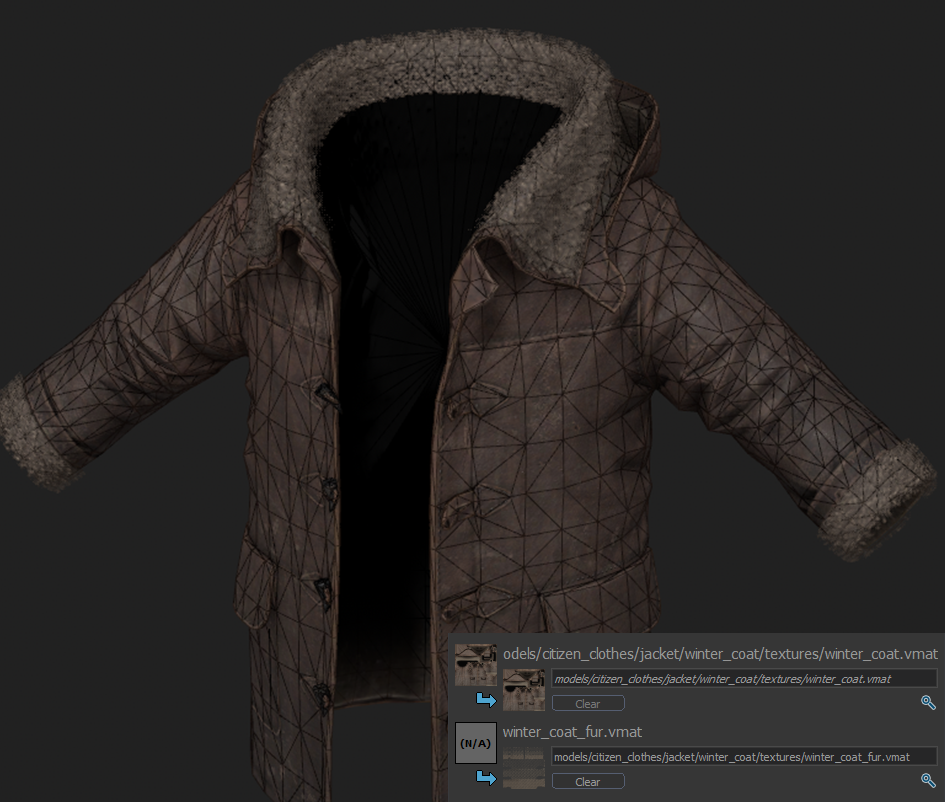Click the winter_coat.vmat material title text

(720, 654)
